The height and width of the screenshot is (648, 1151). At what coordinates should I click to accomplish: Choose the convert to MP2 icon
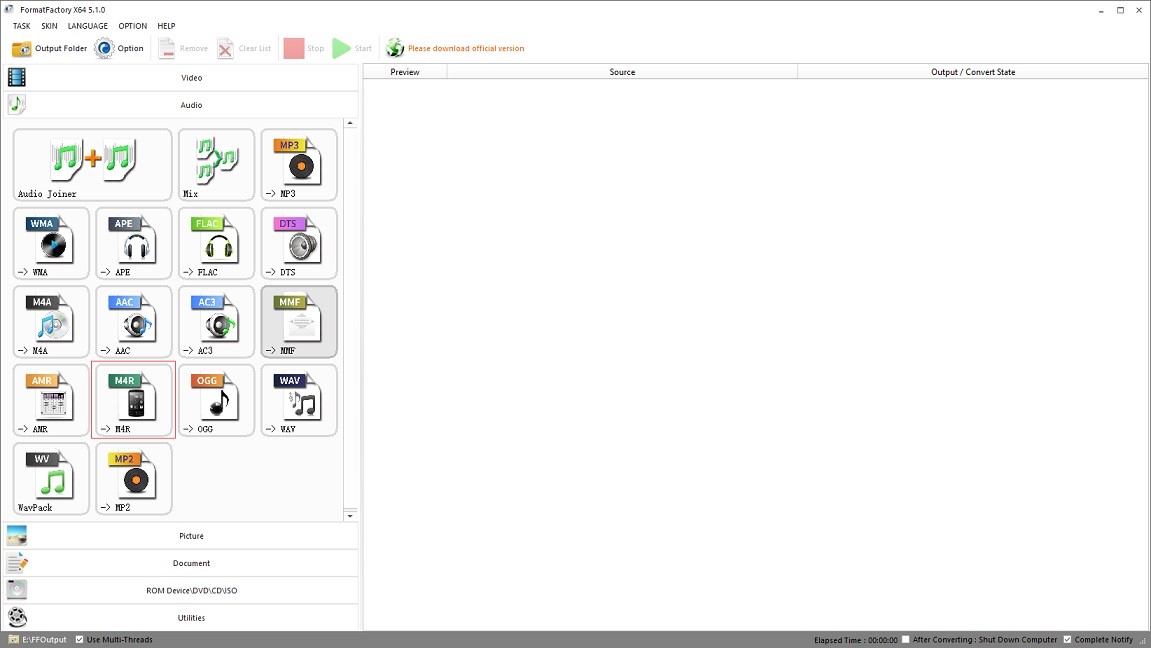(x=134, y=478)
